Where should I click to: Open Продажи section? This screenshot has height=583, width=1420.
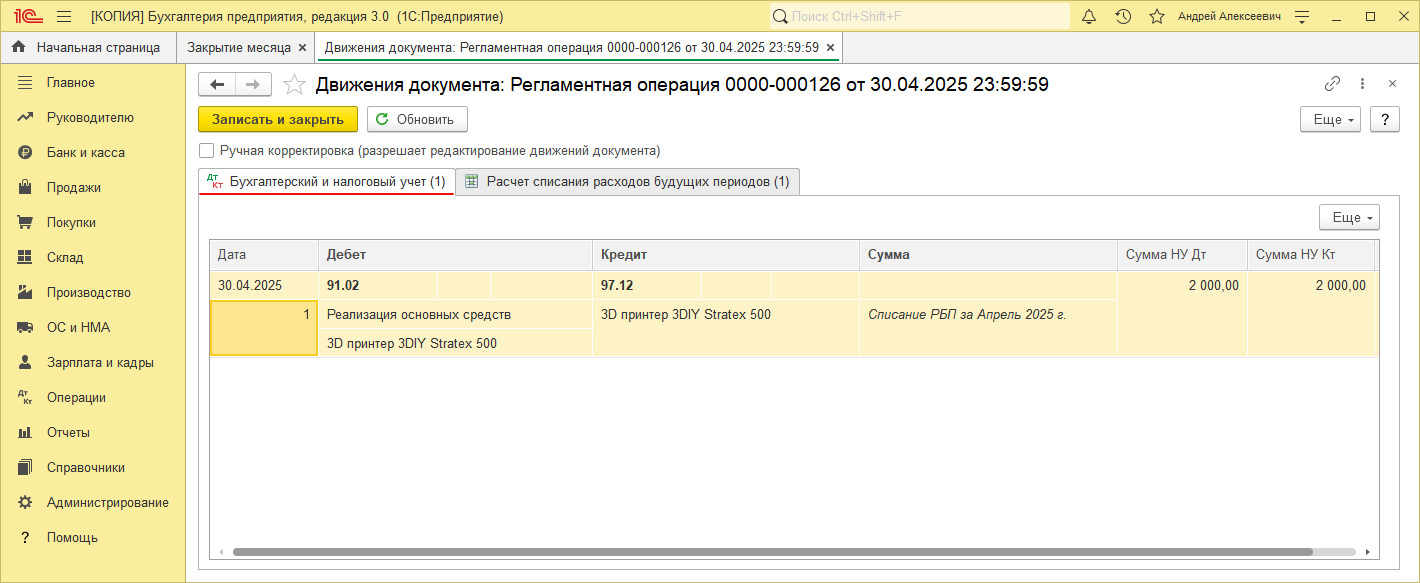[x=92, y=187]
